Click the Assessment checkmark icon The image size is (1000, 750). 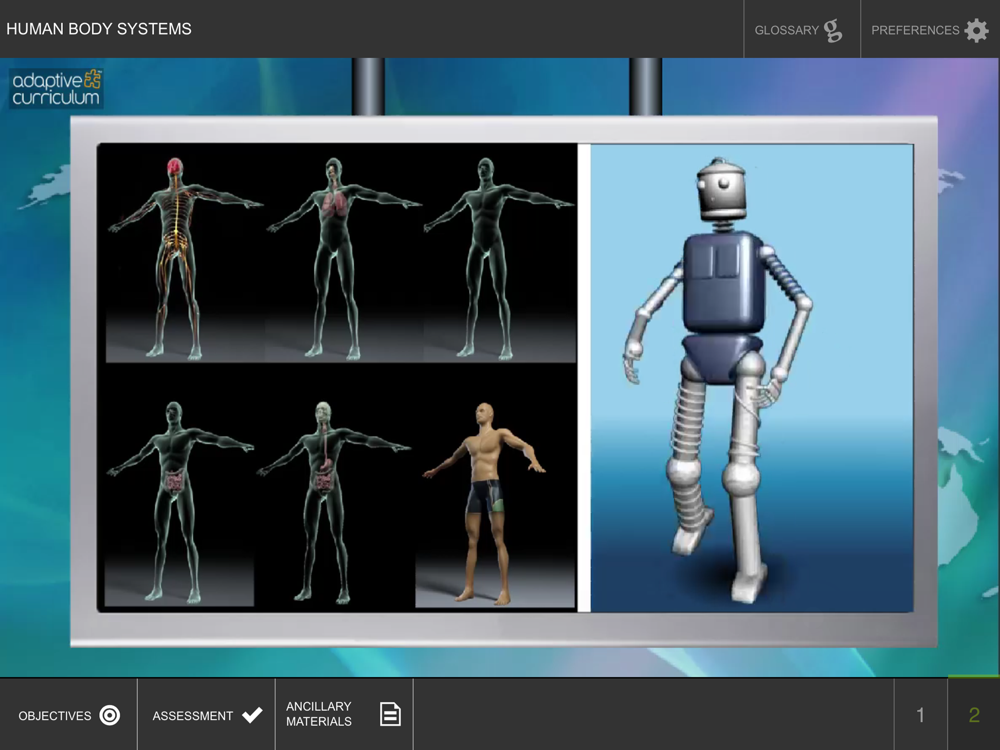[252, 715]
